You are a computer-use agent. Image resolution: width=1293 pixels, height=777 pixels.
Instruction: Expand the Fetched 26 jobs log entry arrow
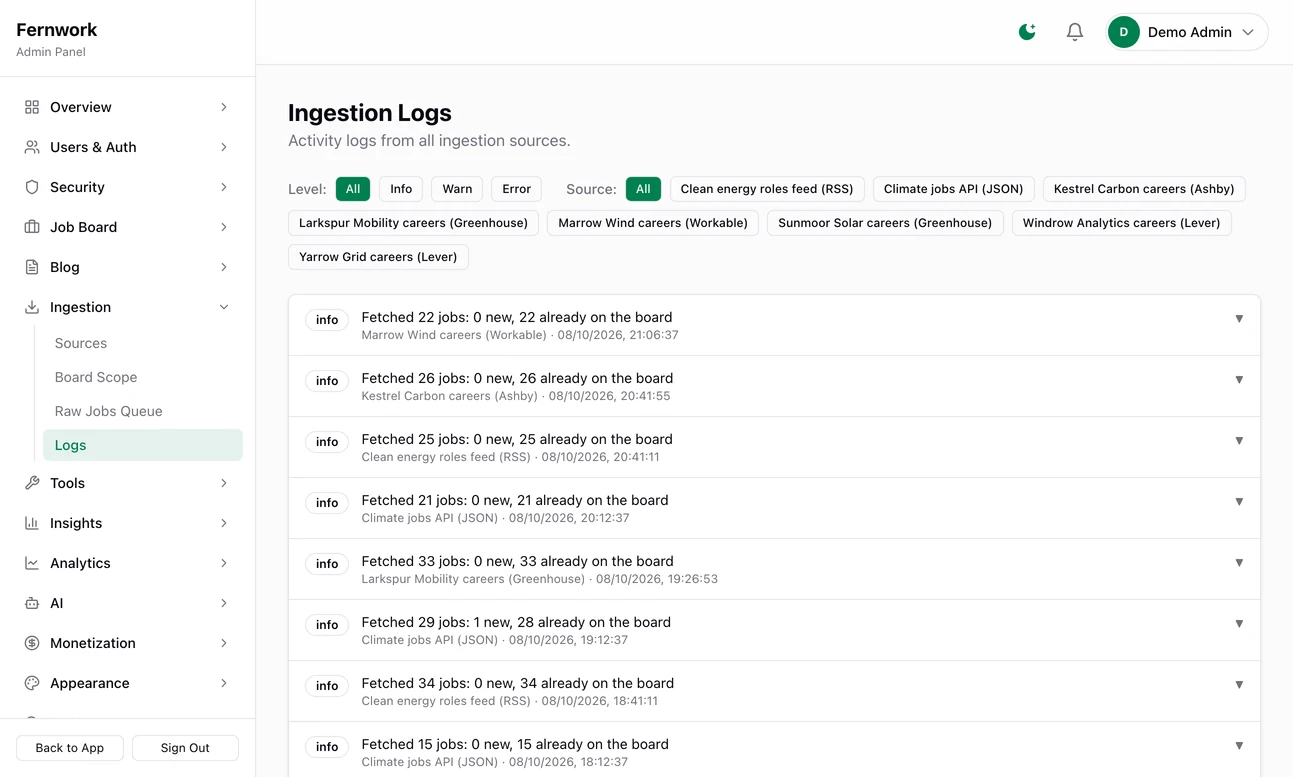[1239, 380]
